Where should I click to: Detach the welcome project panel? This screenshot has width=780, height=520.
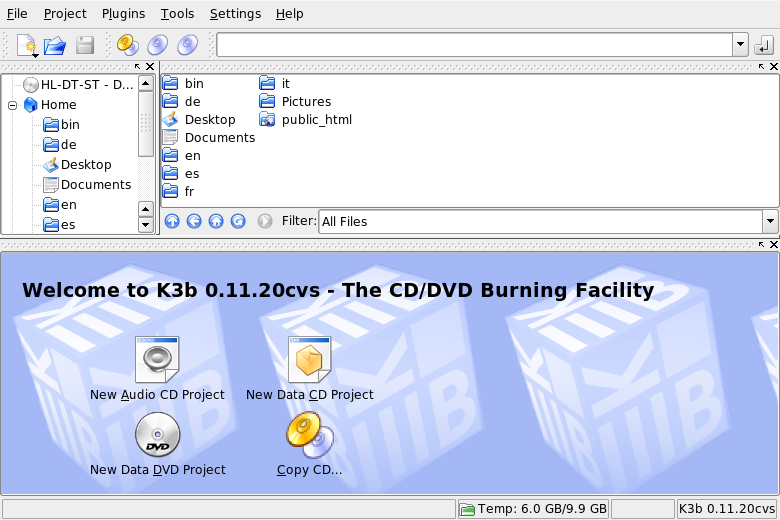[x=761, y=244]
